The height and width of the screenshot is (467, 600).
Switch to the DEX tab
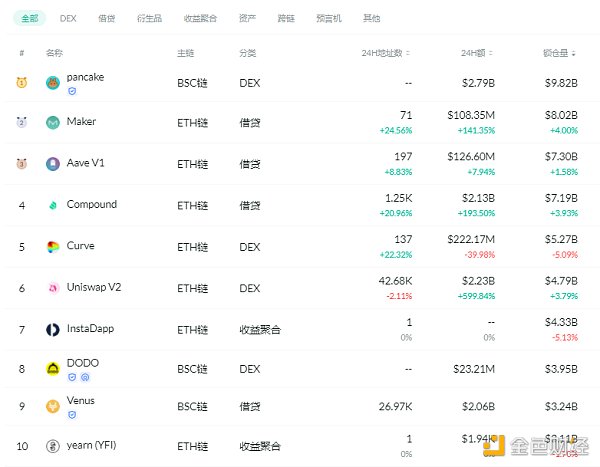pyautogui.click(x=68, y=18)
